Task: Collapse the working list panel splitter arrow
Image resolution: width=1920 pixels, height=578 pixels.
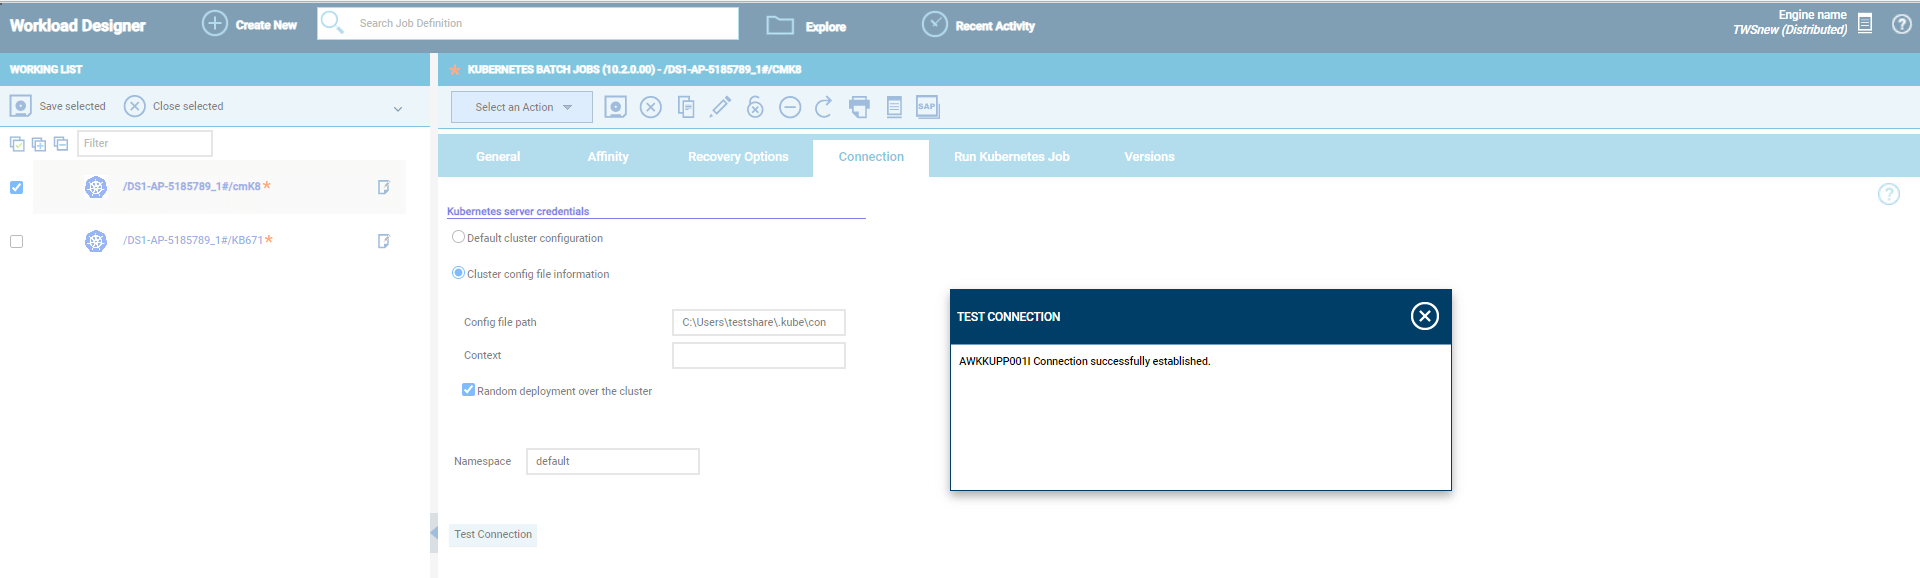Action: tap(434, 533)
